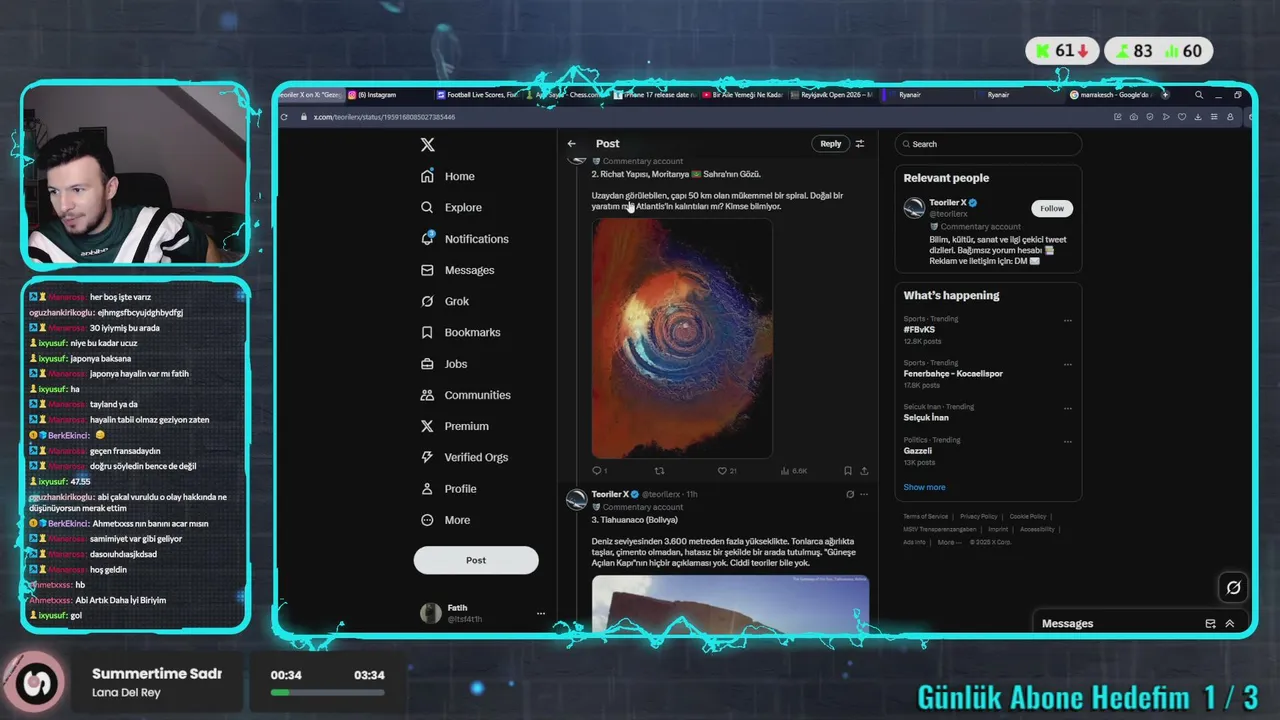Image resolution: width=1280 pixels, height=720 pixels.
Task: Open the options dots beside Fenerbahçe – Kocaelispor
Action: (1068, 365)
